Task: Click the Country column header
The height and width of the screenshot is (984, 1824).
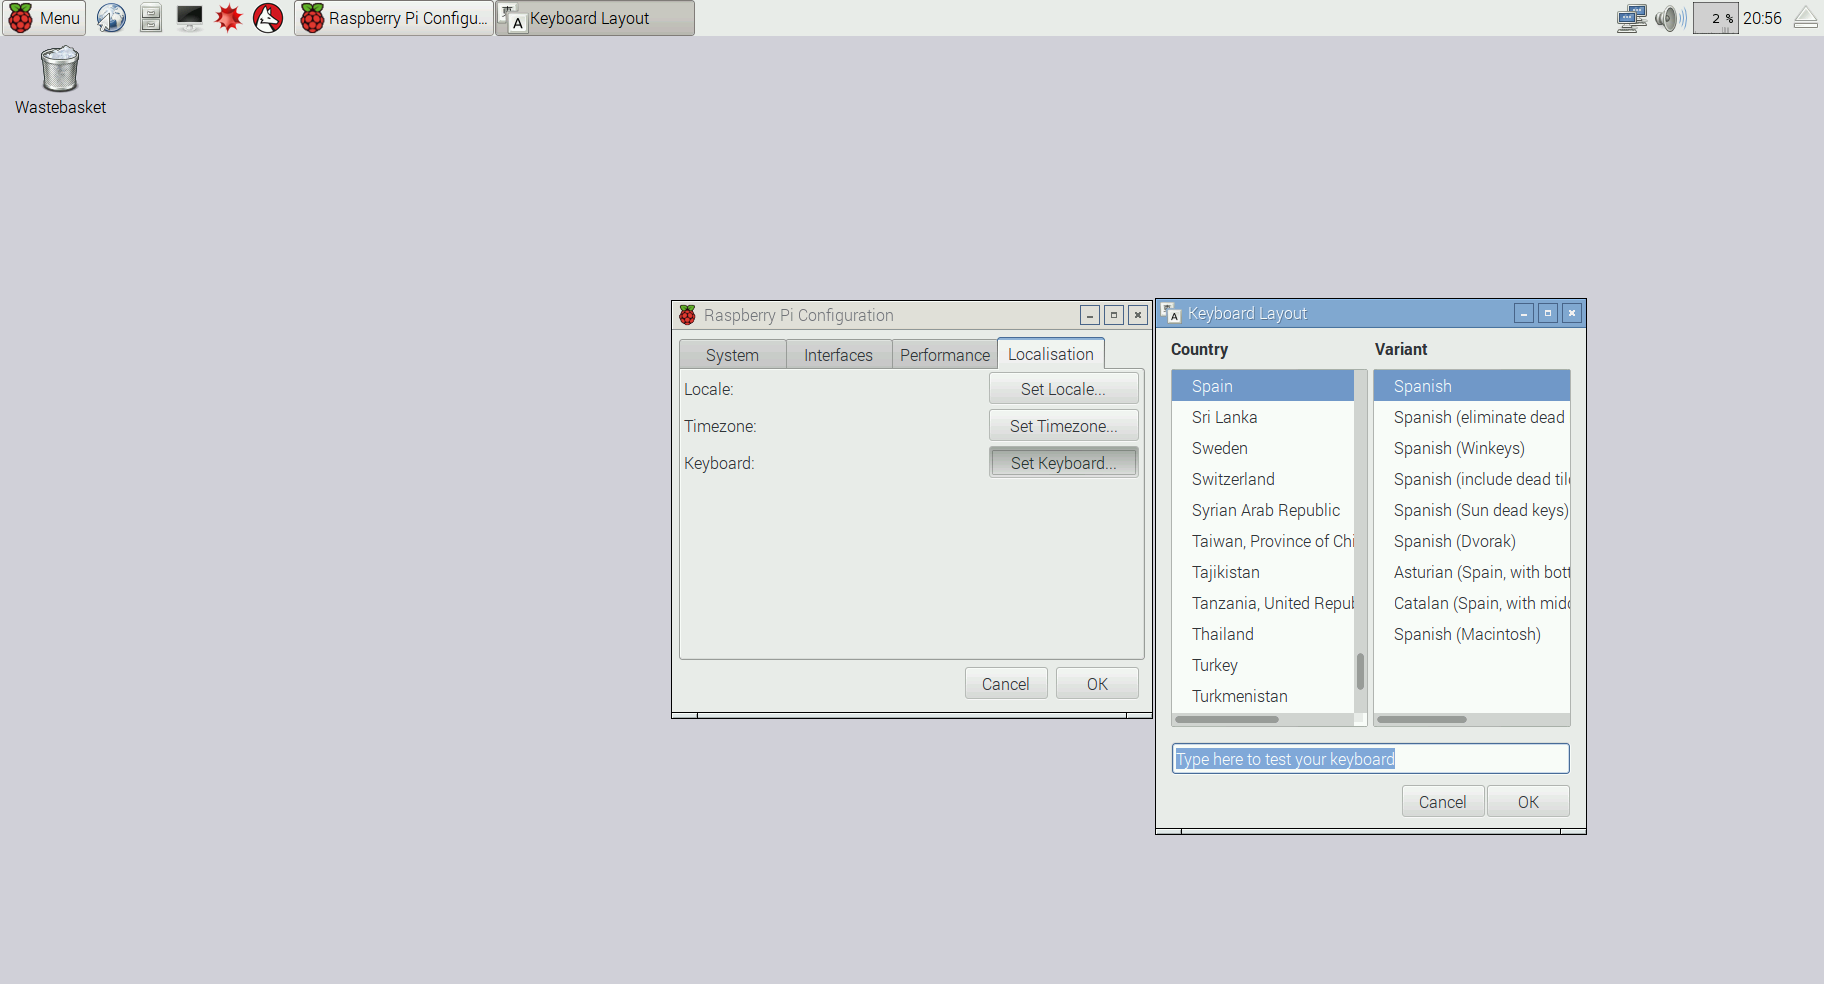Action: coord(1199,349)
